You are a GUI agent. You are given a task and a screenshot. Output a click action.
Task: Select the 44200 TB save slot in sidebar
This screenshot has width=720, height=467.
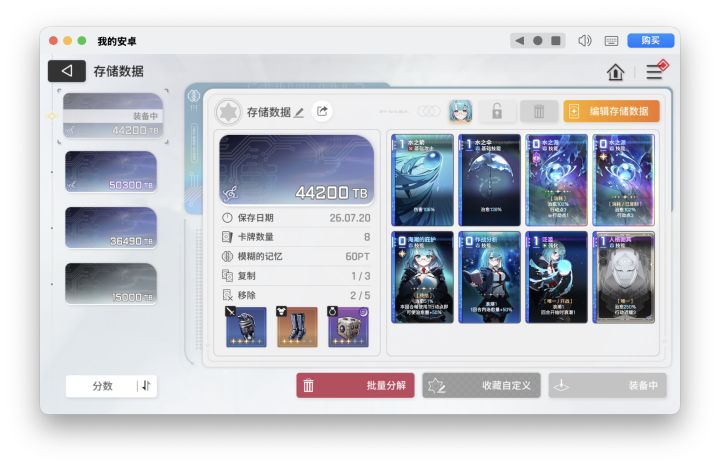(x=113, y=116)
